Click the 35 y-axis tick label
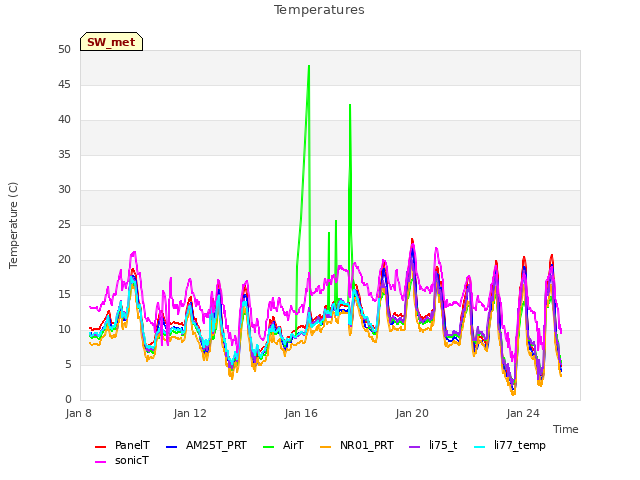This screenshot has height=480, width=640. (x=64, y=155)
